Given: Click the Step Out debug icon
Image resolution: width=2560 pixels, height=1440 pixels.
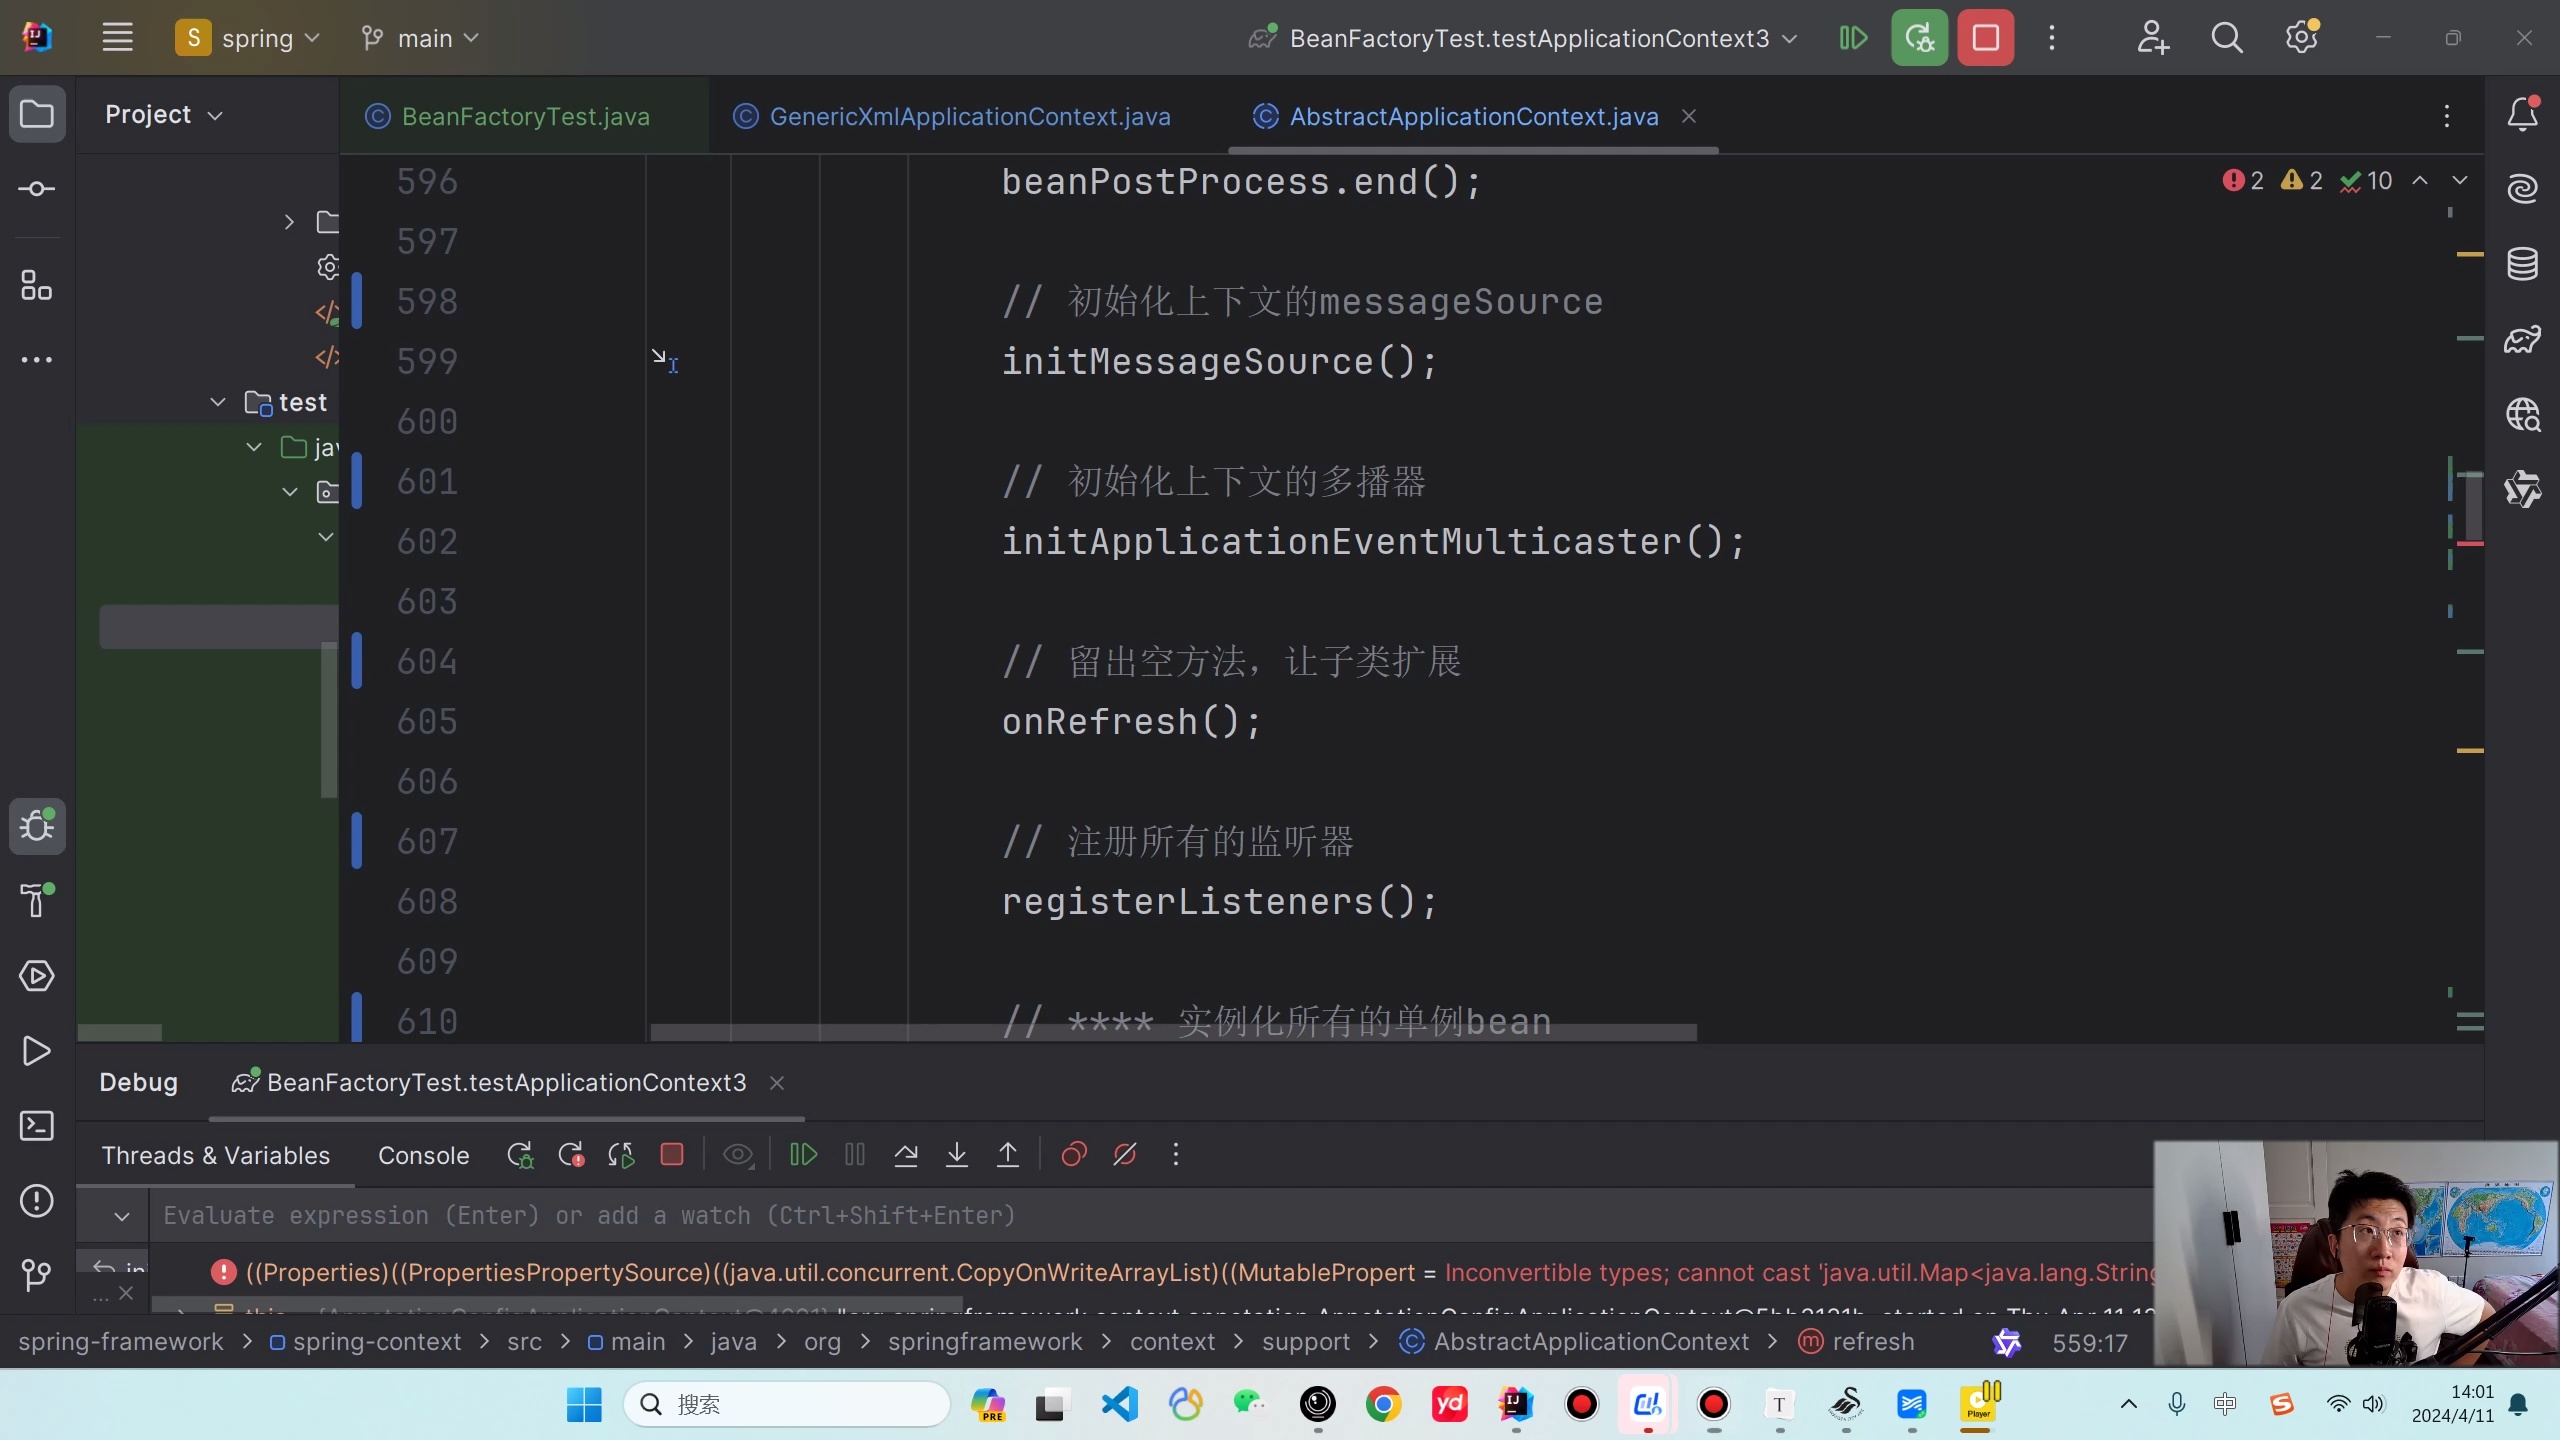Looking at the screenshot, I should pos(1008,1155).
